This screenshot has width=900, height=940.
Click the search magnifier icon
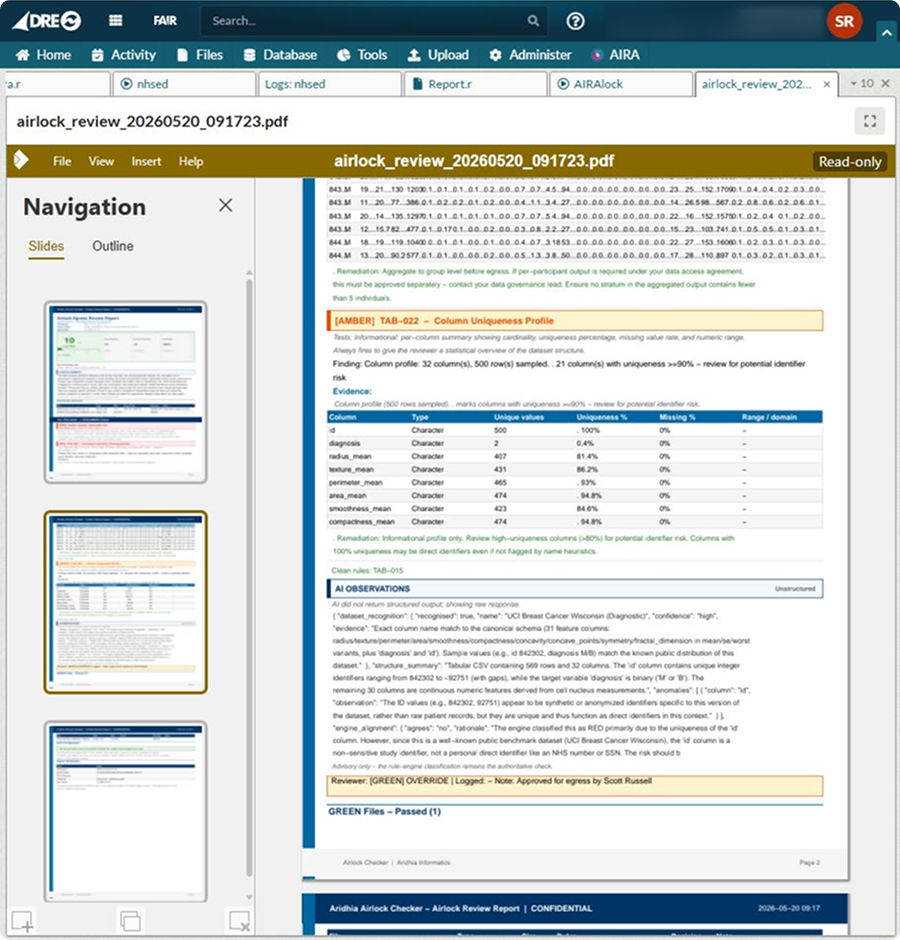click(533, 21)
